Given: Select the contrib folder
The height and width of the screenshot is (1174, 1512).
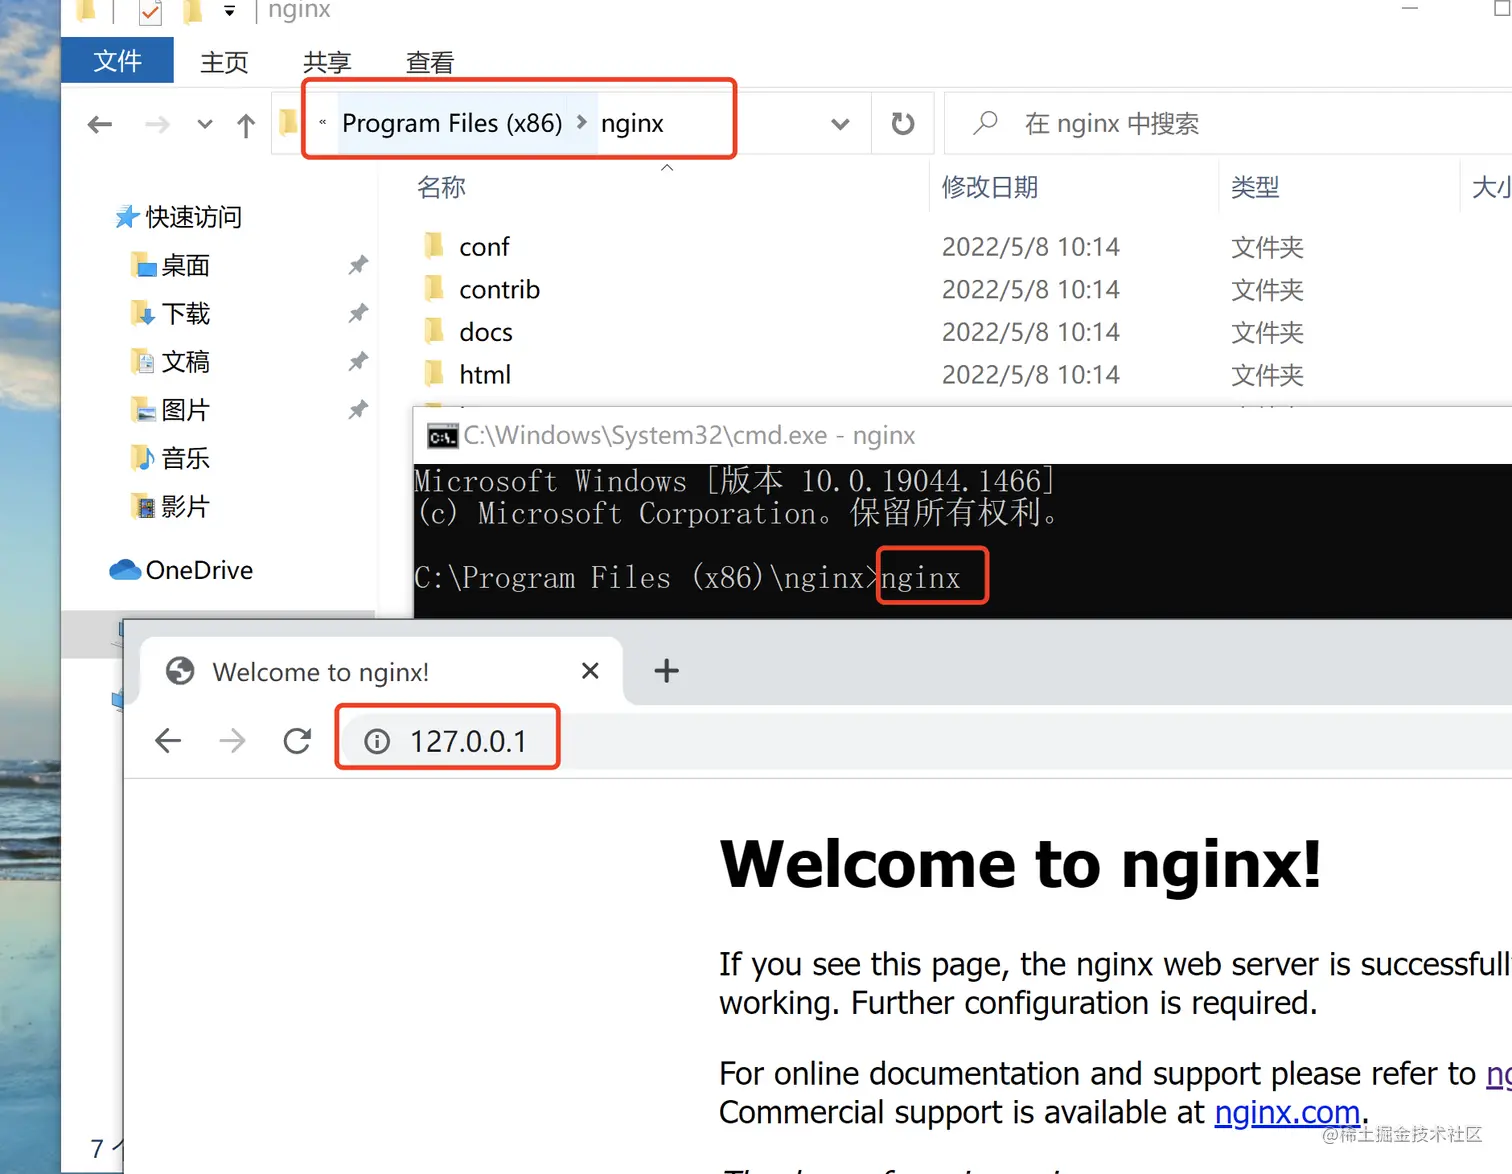Looking at the screenshot, I should coord(499,290).
